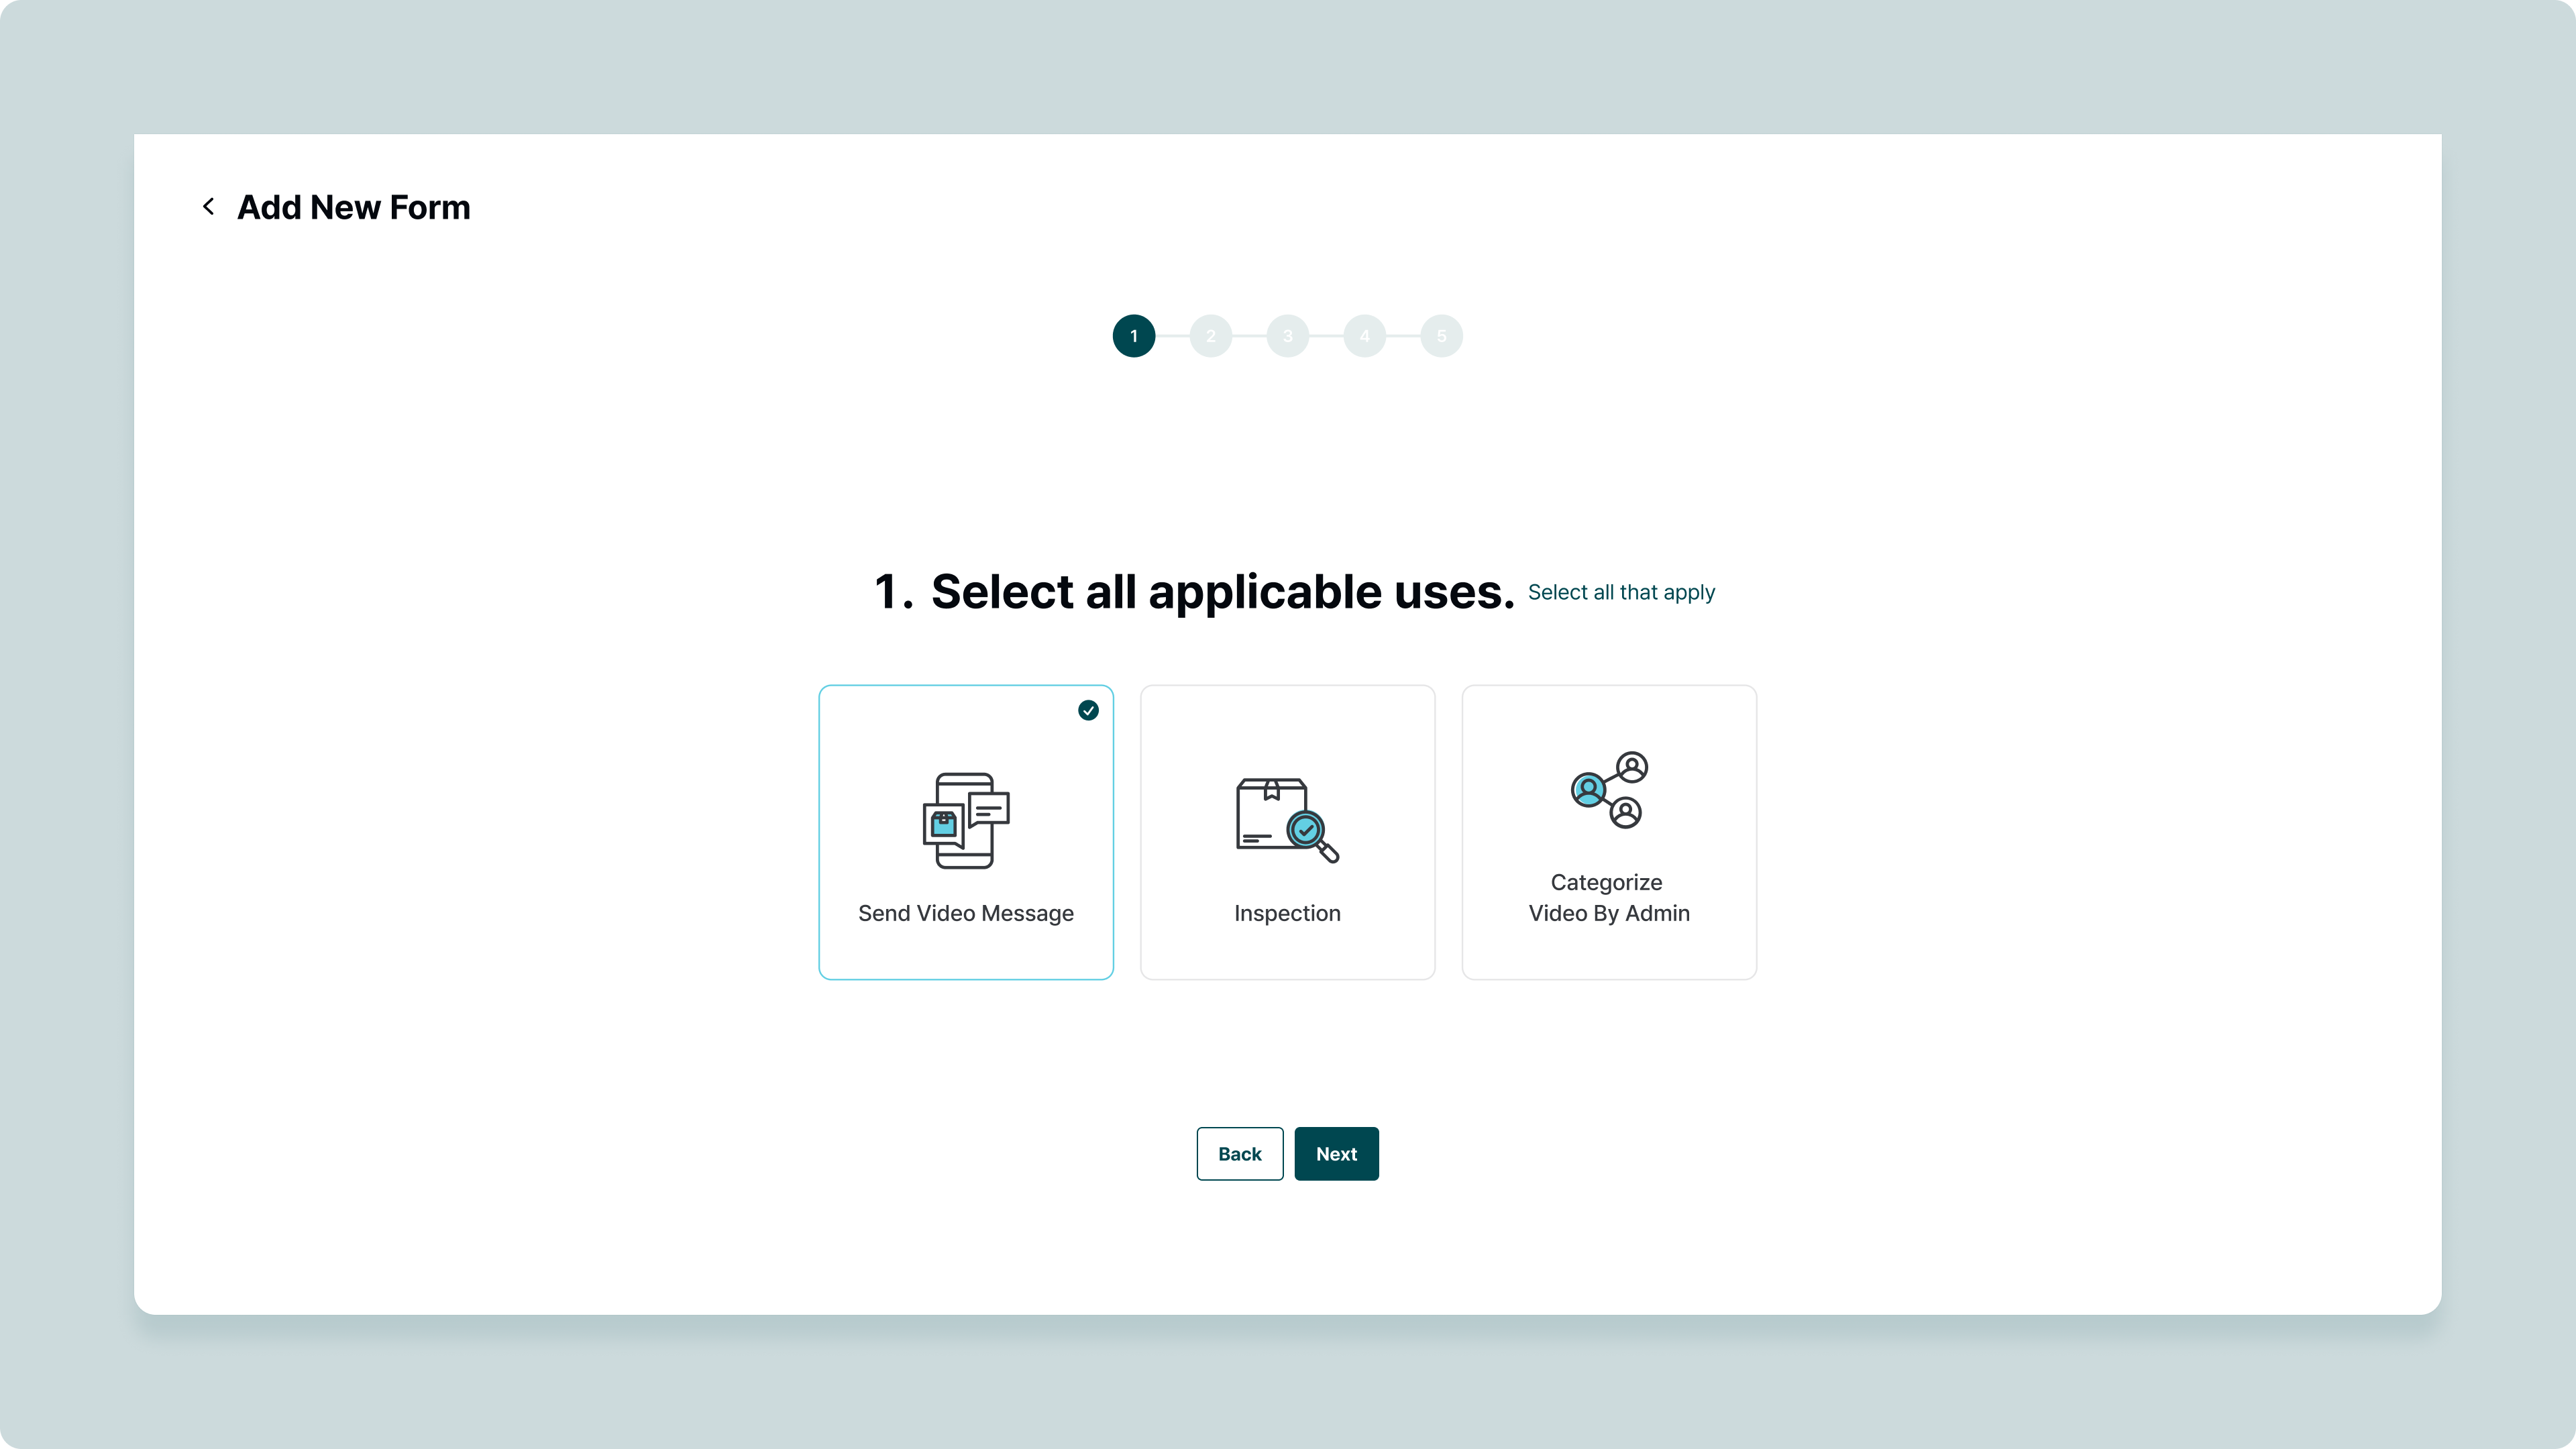The height and width of the screenshot is (1449, 2576).
Task: Click the Select all that apply hint
Action: (1621, 592)
